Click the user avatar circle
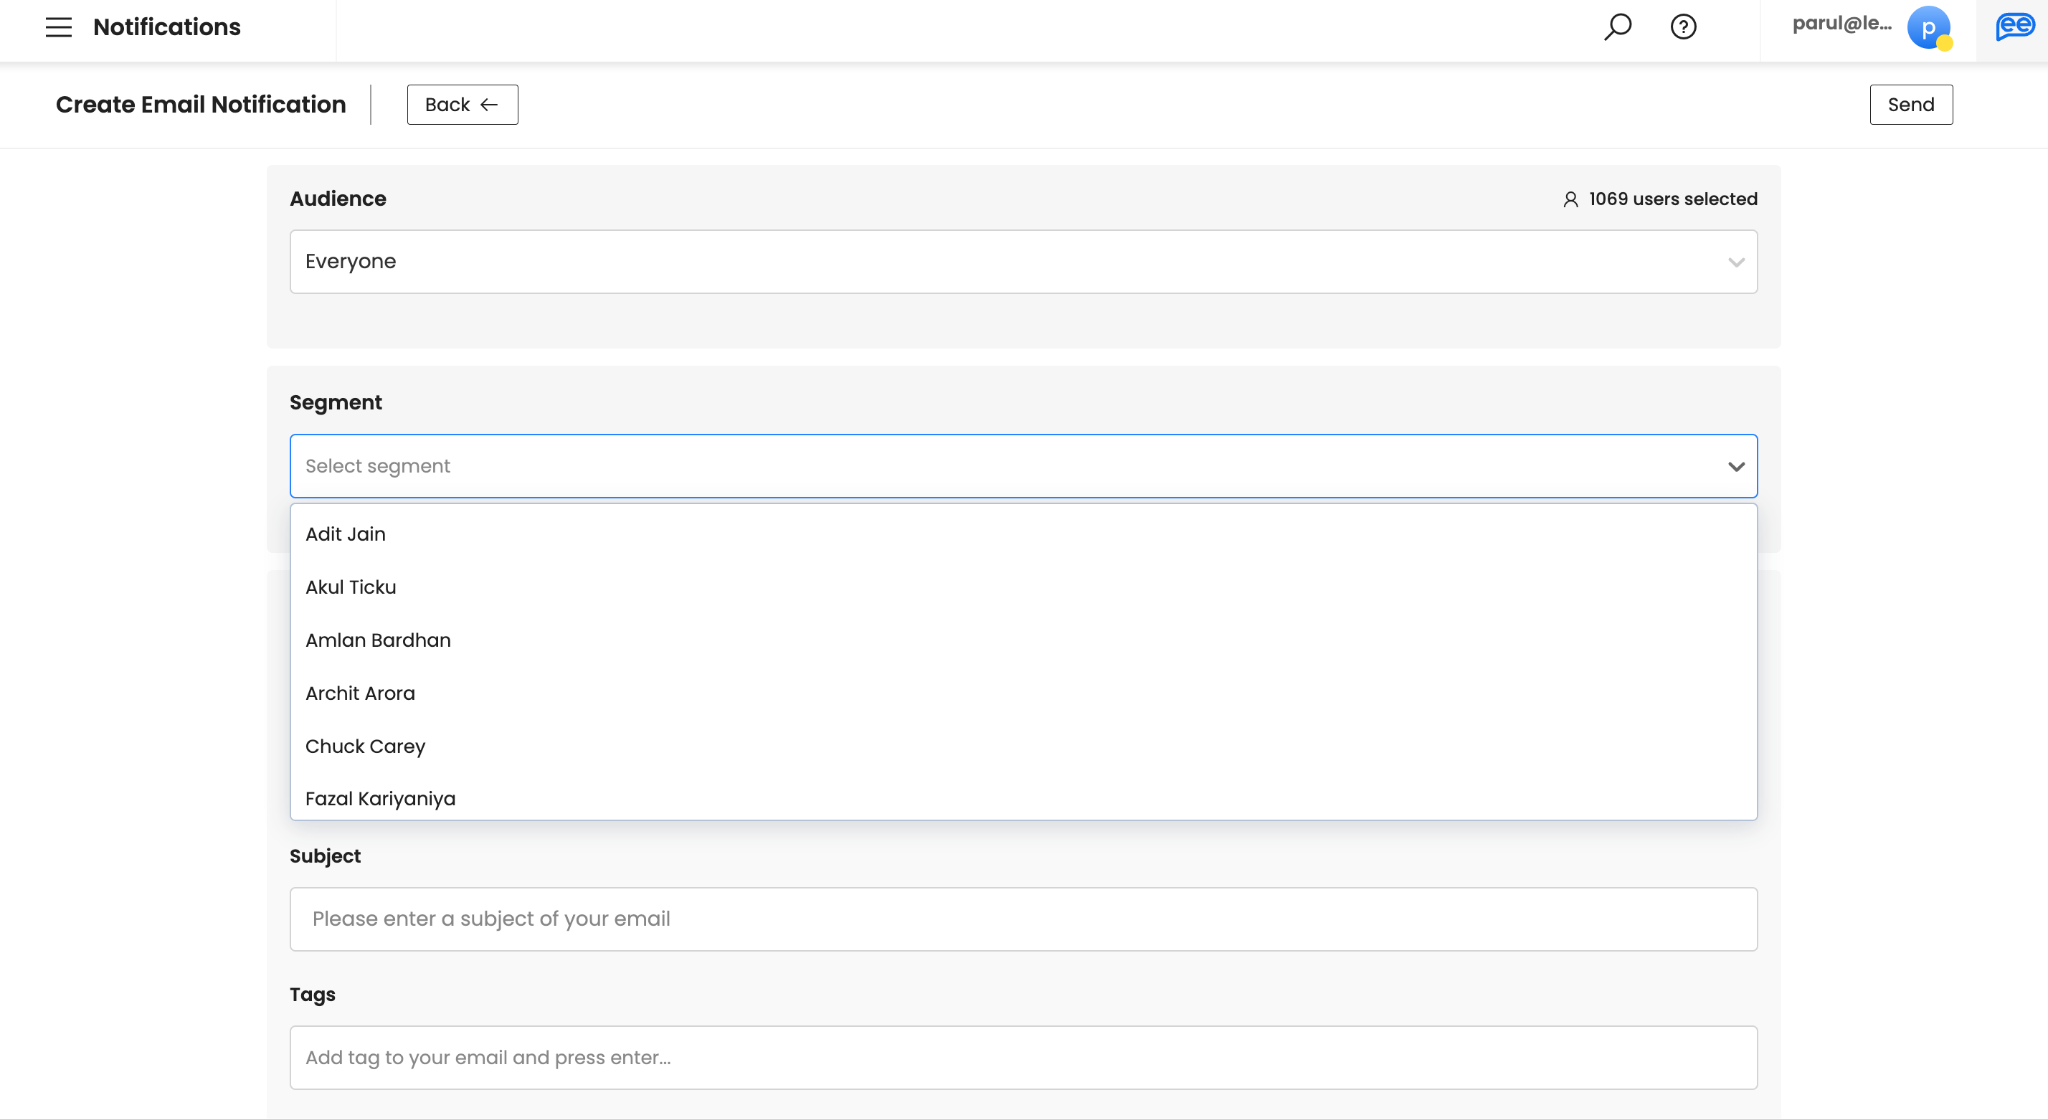 click(1928, 27)
